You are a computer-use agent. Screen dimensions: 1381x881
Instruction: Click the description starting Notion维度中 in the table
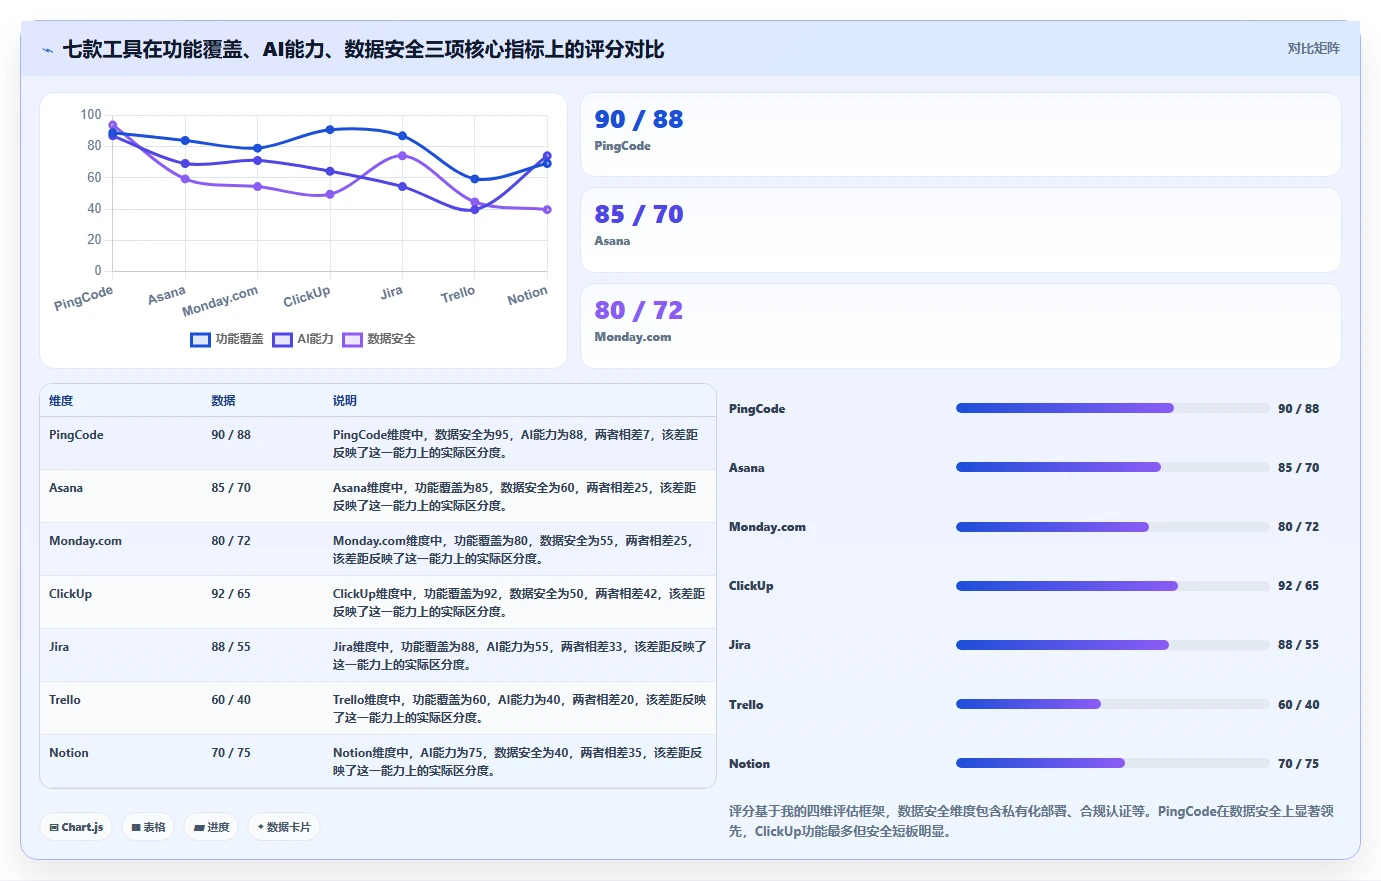click(518, 762)
